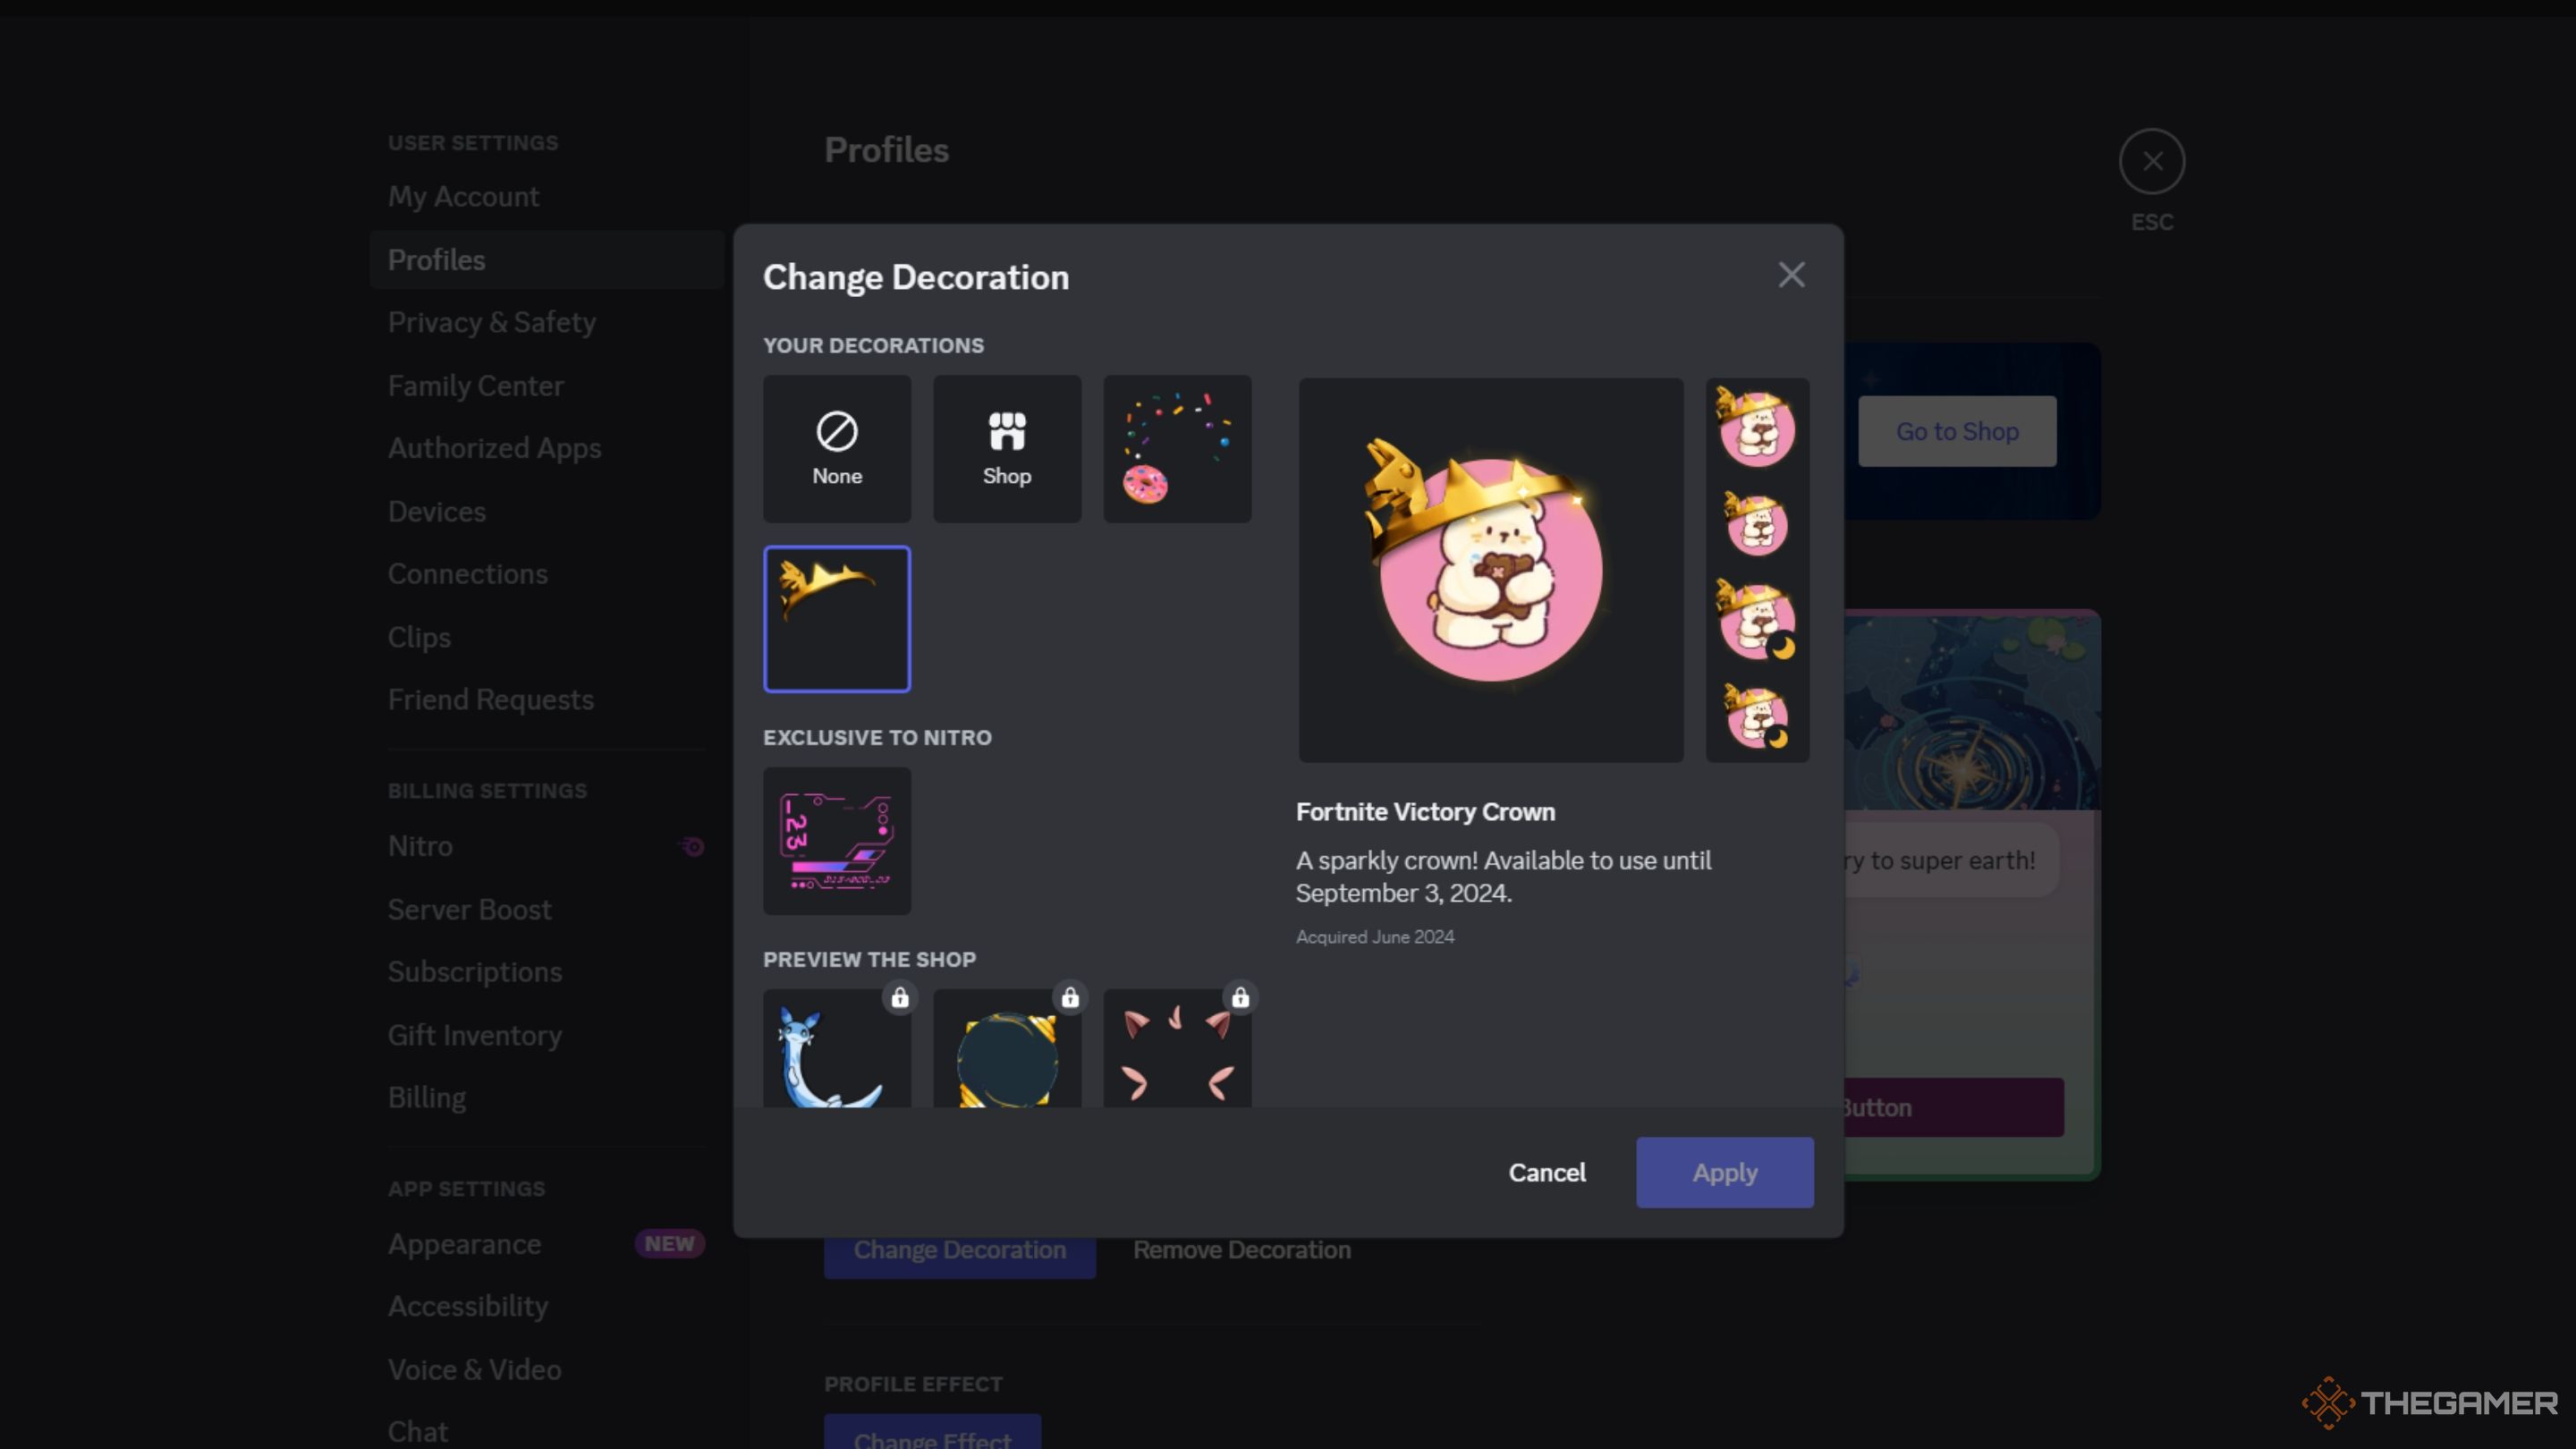Navigate to Nitro billing settings

click(x=419, y=845)
